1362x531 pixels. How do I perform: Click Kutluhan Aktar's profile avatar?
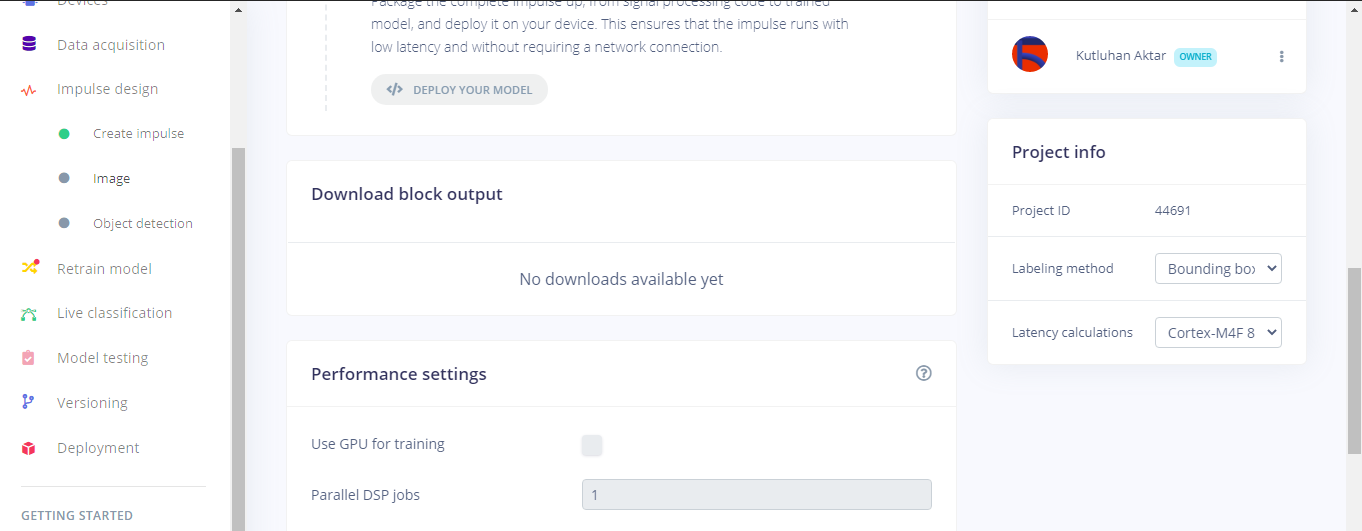click(x=1029, y=54)
